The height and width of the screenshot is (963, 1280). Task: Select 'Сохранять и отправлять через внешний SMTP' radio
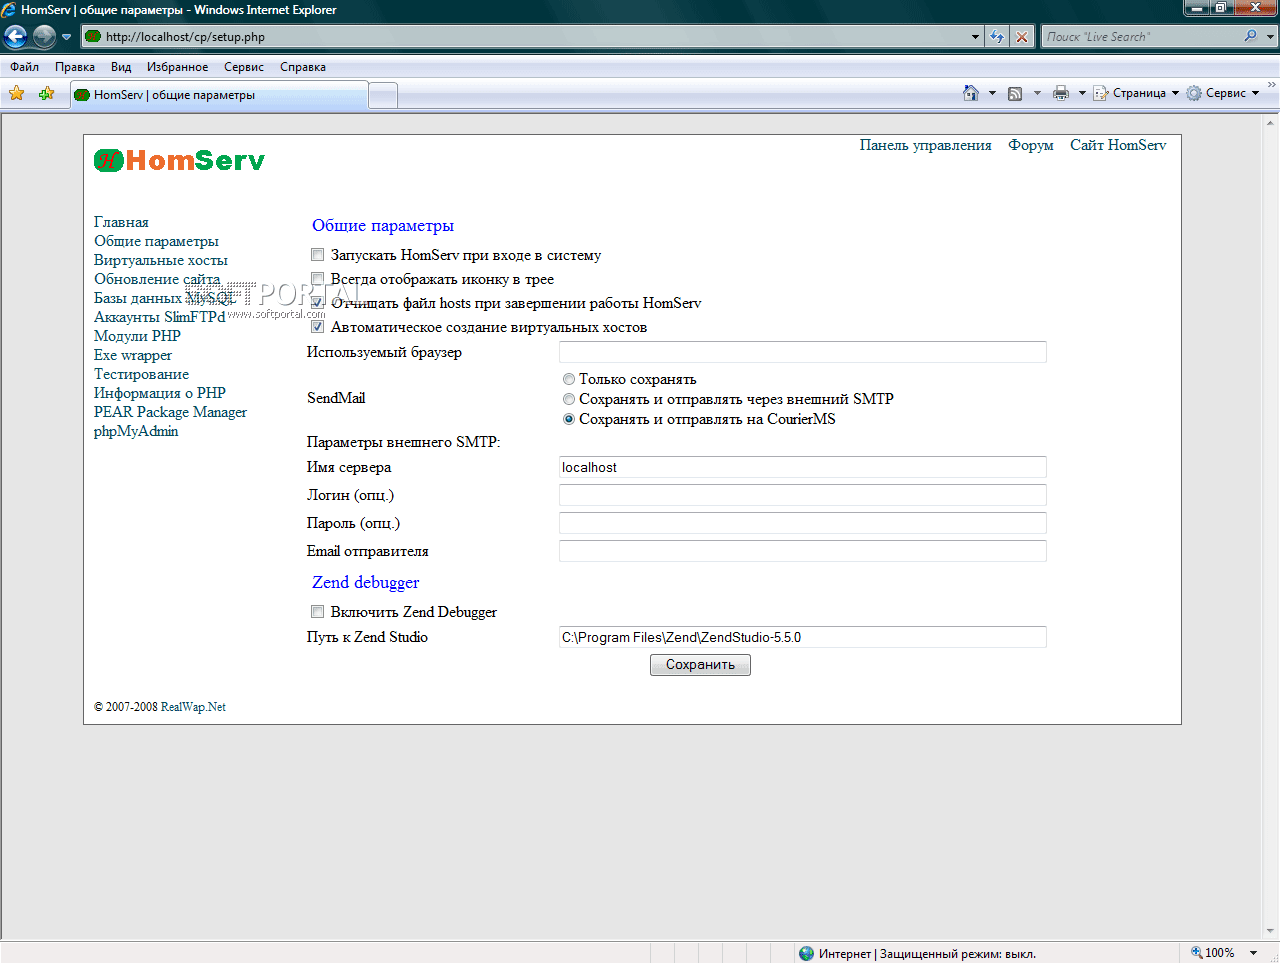[x=569, y=399]
